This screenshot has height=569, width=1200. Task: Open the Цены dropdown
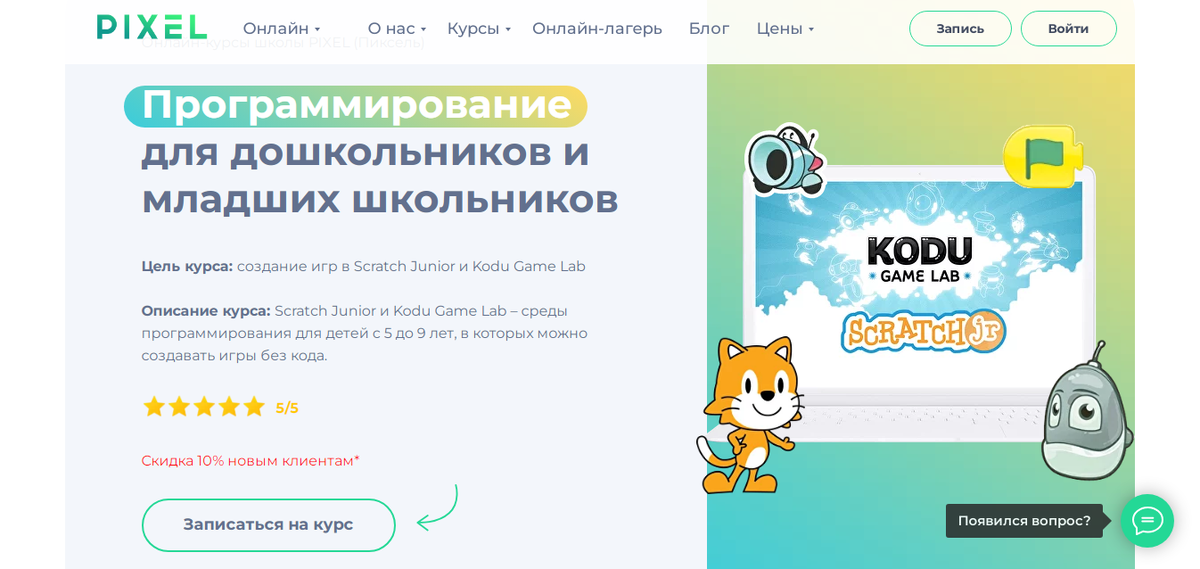pos(785,29)
